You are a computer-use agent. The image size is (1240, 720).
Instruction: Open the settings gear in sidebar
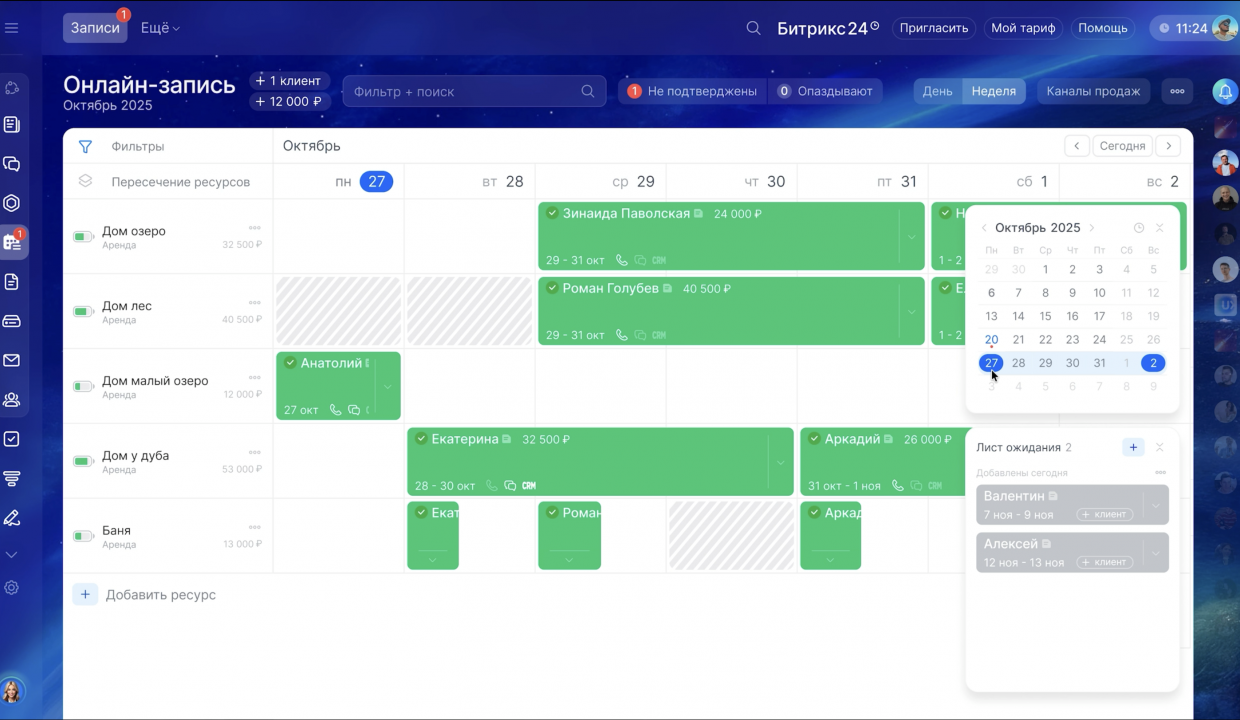12,588
